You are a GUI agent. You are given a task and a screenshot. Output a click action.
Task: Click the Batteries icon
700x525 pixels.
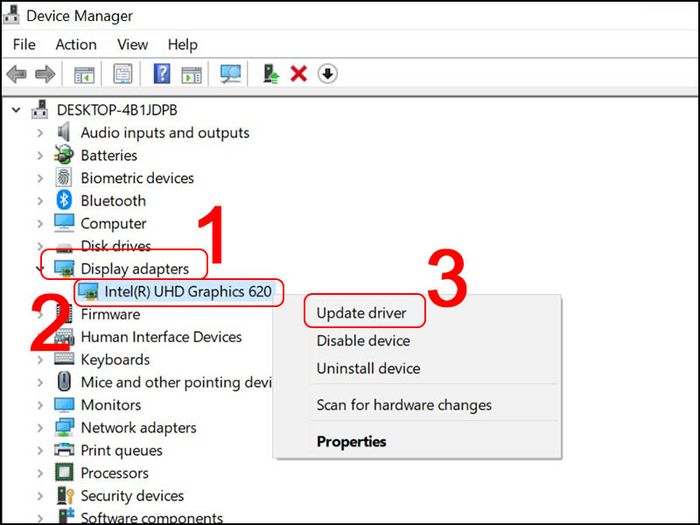[64, 155]
